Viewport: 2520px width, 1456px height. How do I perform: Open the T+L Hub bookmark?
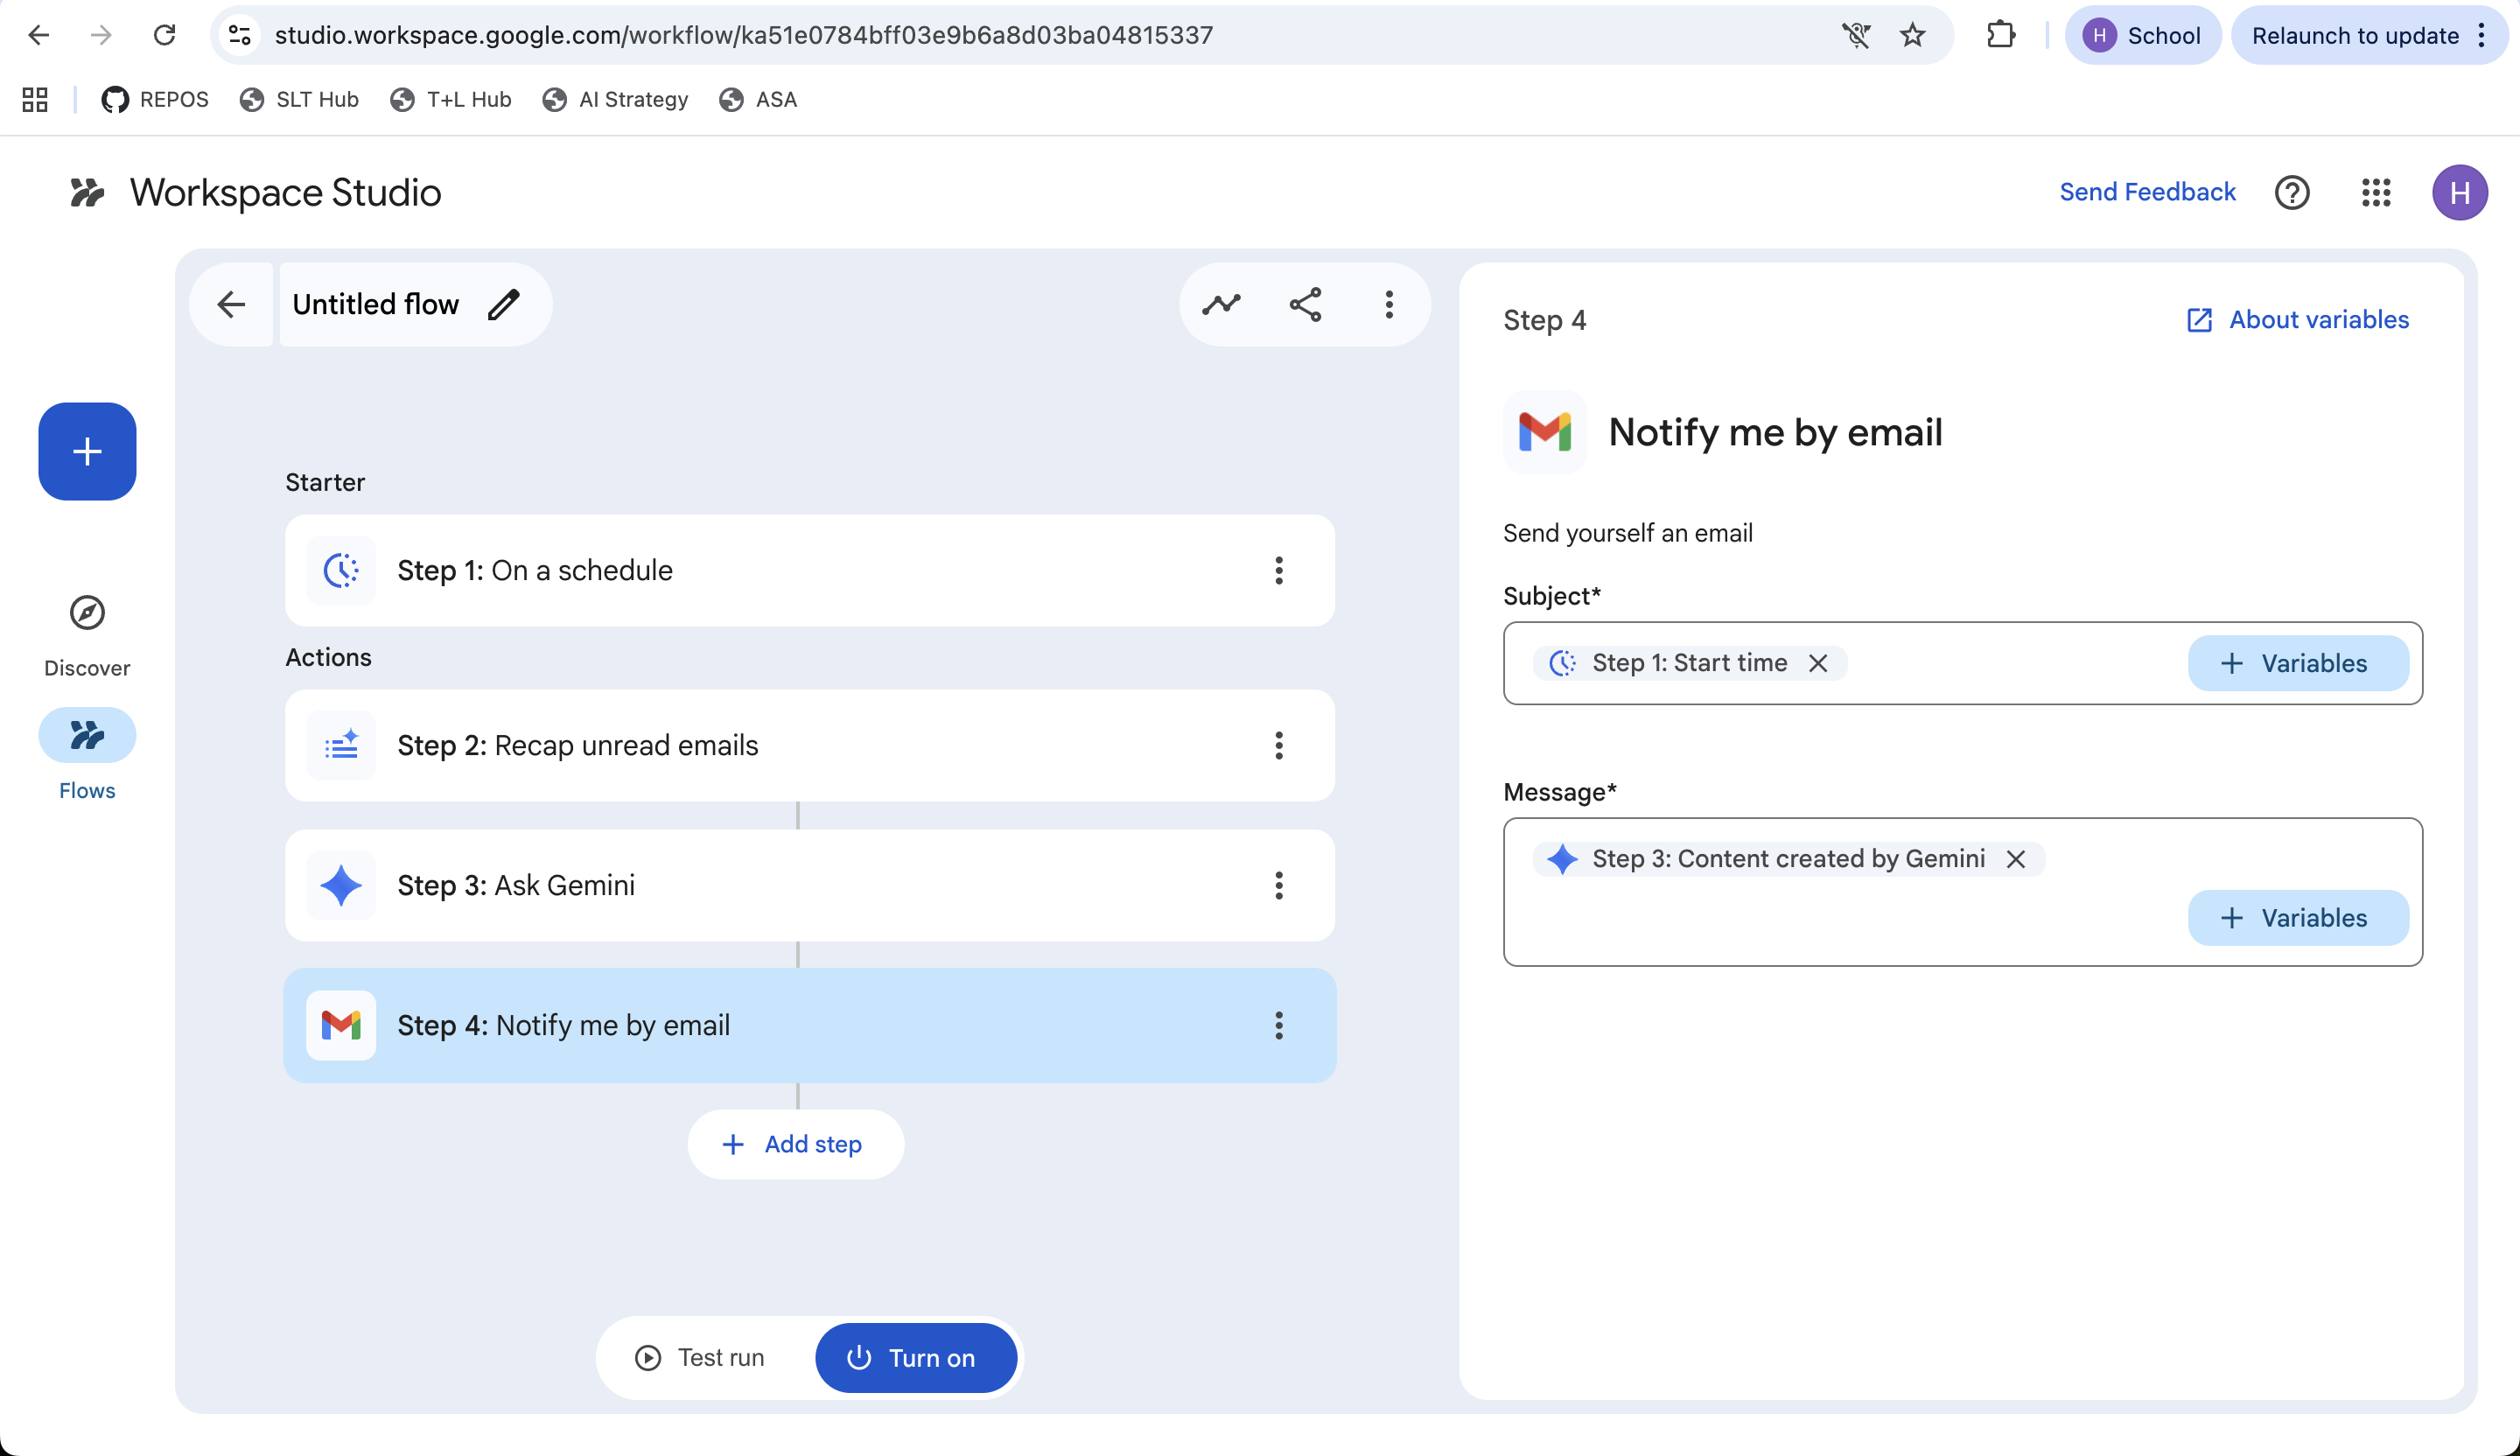451,100
